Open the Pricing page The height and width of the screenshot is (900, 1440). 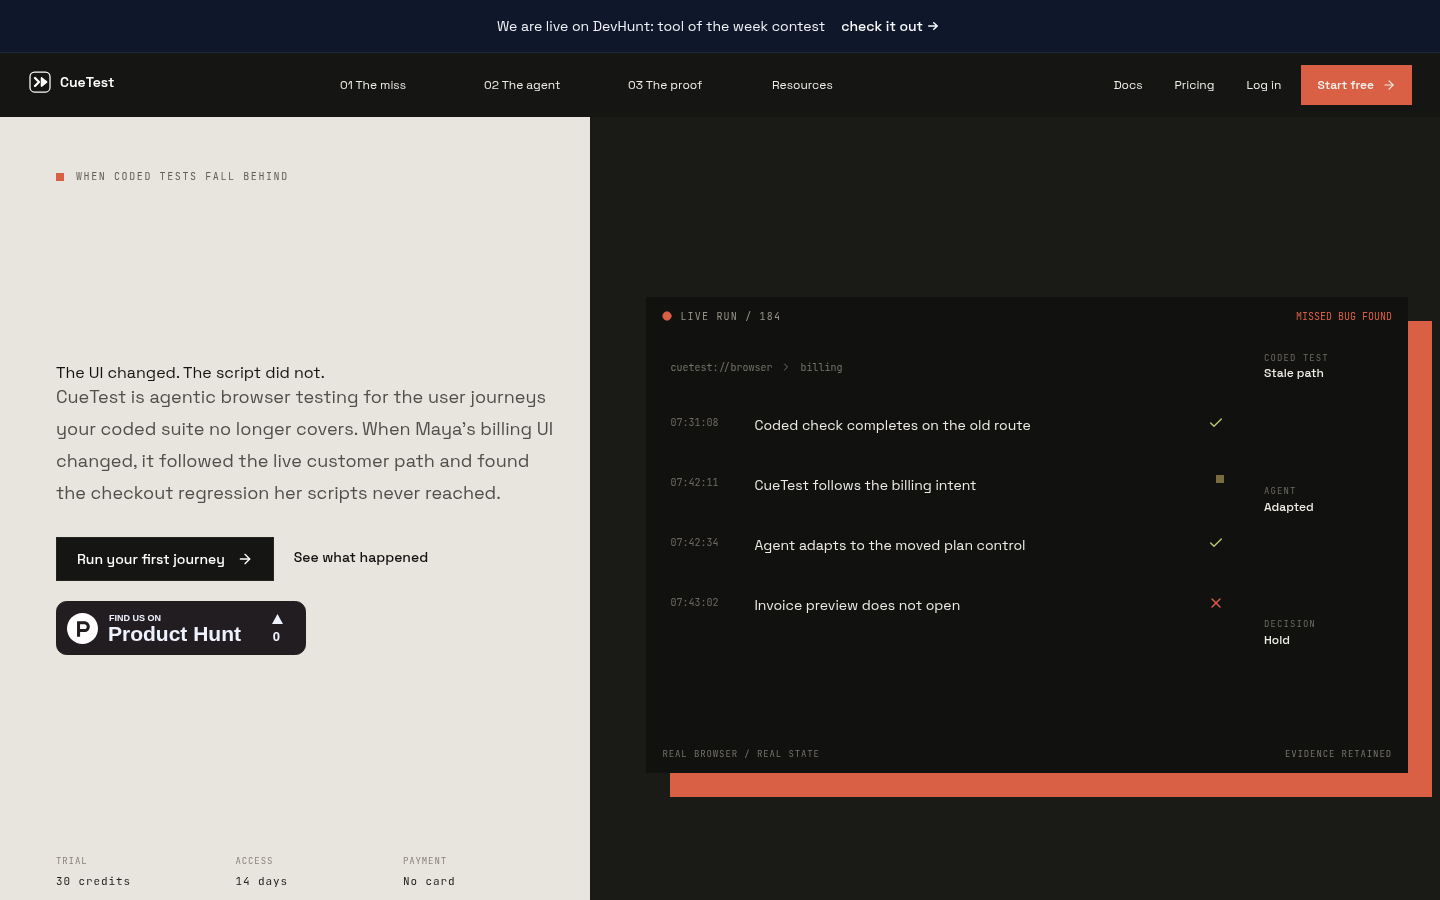(1194, 85)
